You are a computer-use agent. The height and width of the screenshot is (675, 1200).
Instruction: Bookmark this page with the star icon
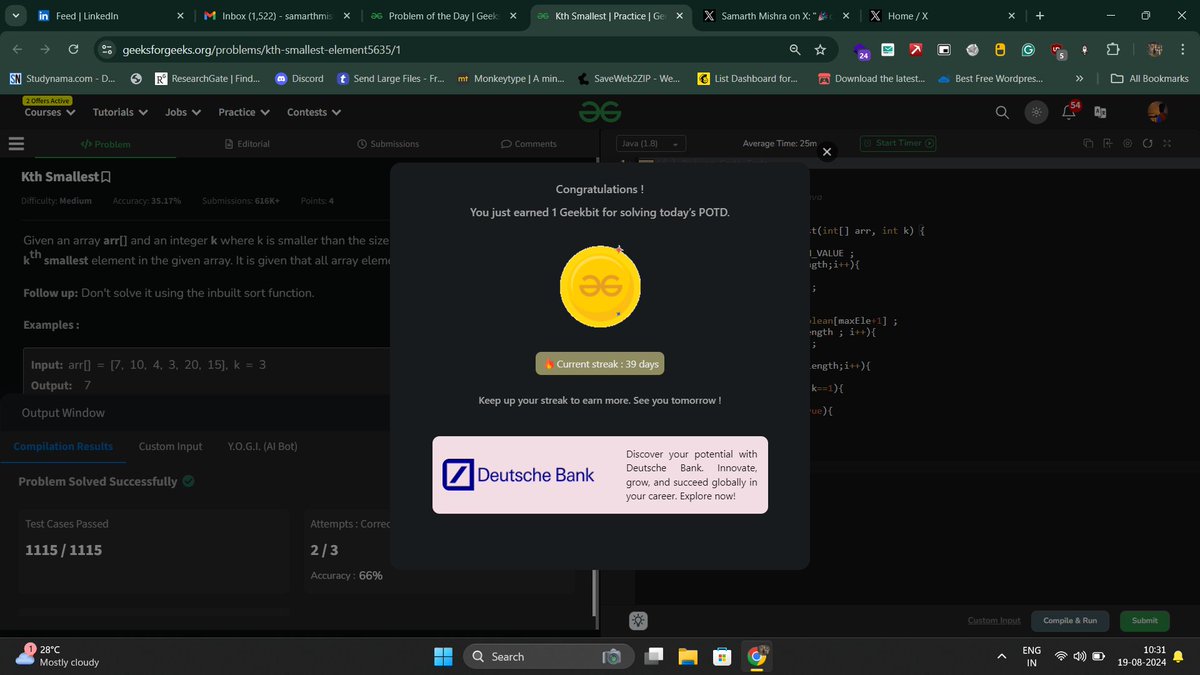click(x=820, y=49)
